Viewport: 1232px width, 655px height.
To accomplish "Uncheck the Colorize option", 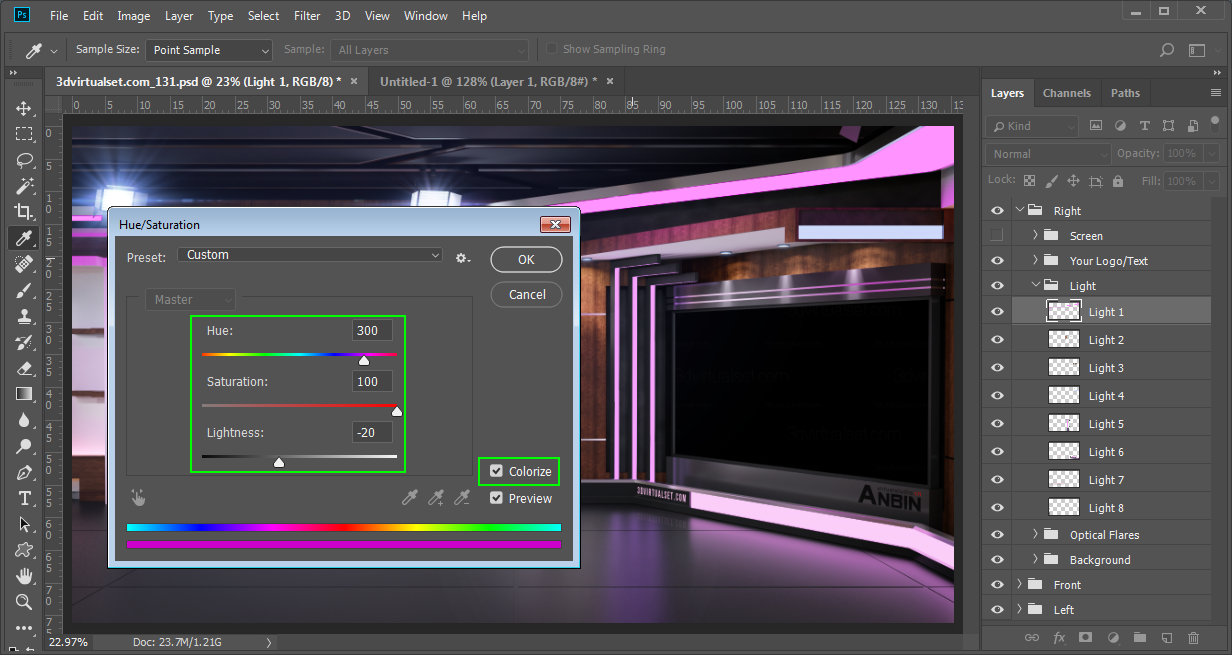I will [495, 471].
